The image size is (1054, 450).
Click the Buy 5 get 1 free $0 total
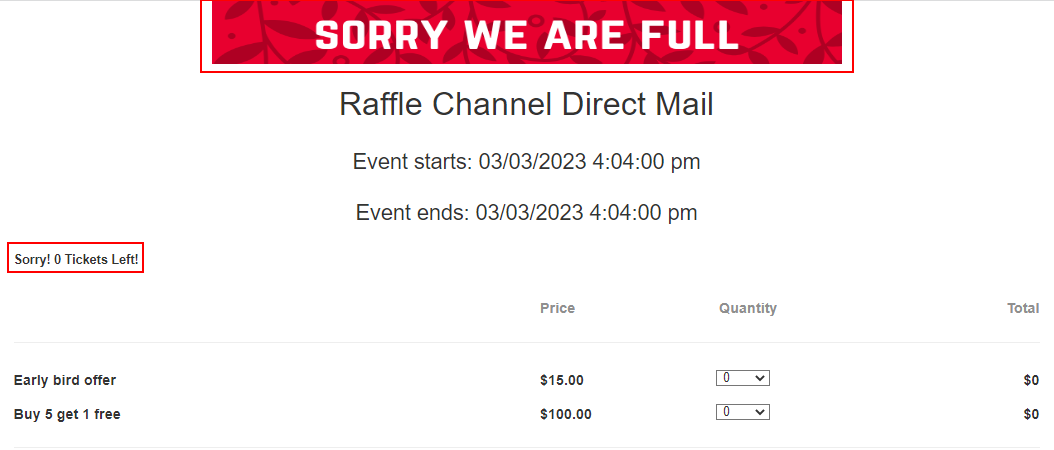pos(1031,414)
